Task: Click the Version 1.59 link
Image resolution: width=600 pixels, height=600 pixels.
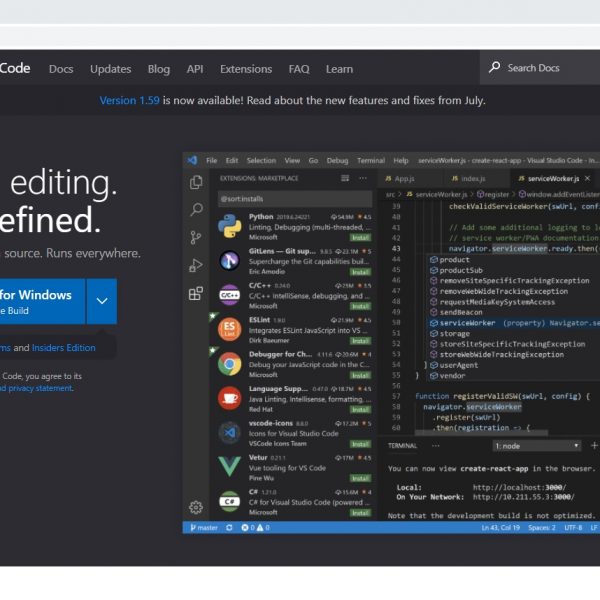Action: (131, 100)
